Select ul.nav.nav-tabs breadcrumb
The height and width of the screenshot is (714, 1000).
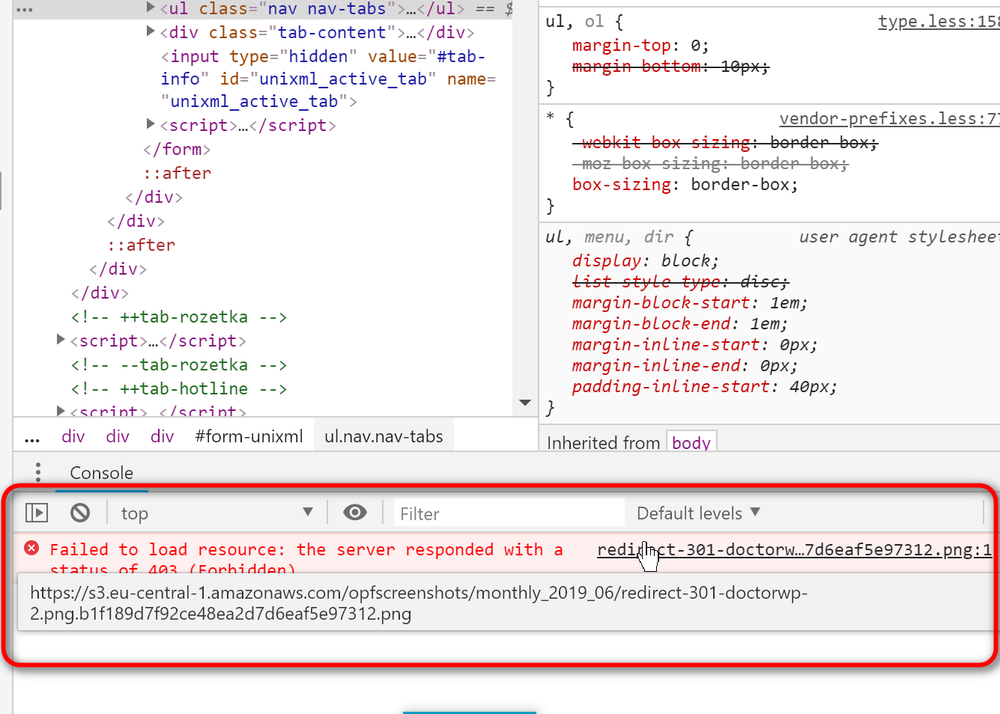point(383,437)
